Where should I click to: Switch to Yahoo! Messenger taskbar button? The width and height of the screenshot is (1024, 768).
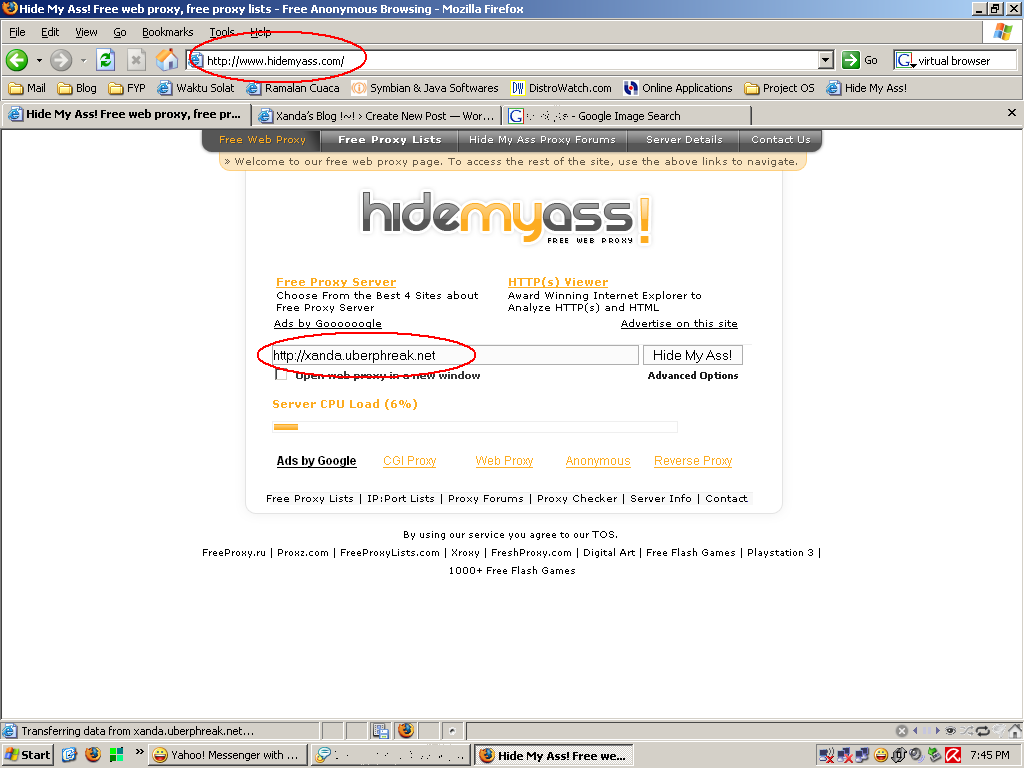[x=227, y=755]
